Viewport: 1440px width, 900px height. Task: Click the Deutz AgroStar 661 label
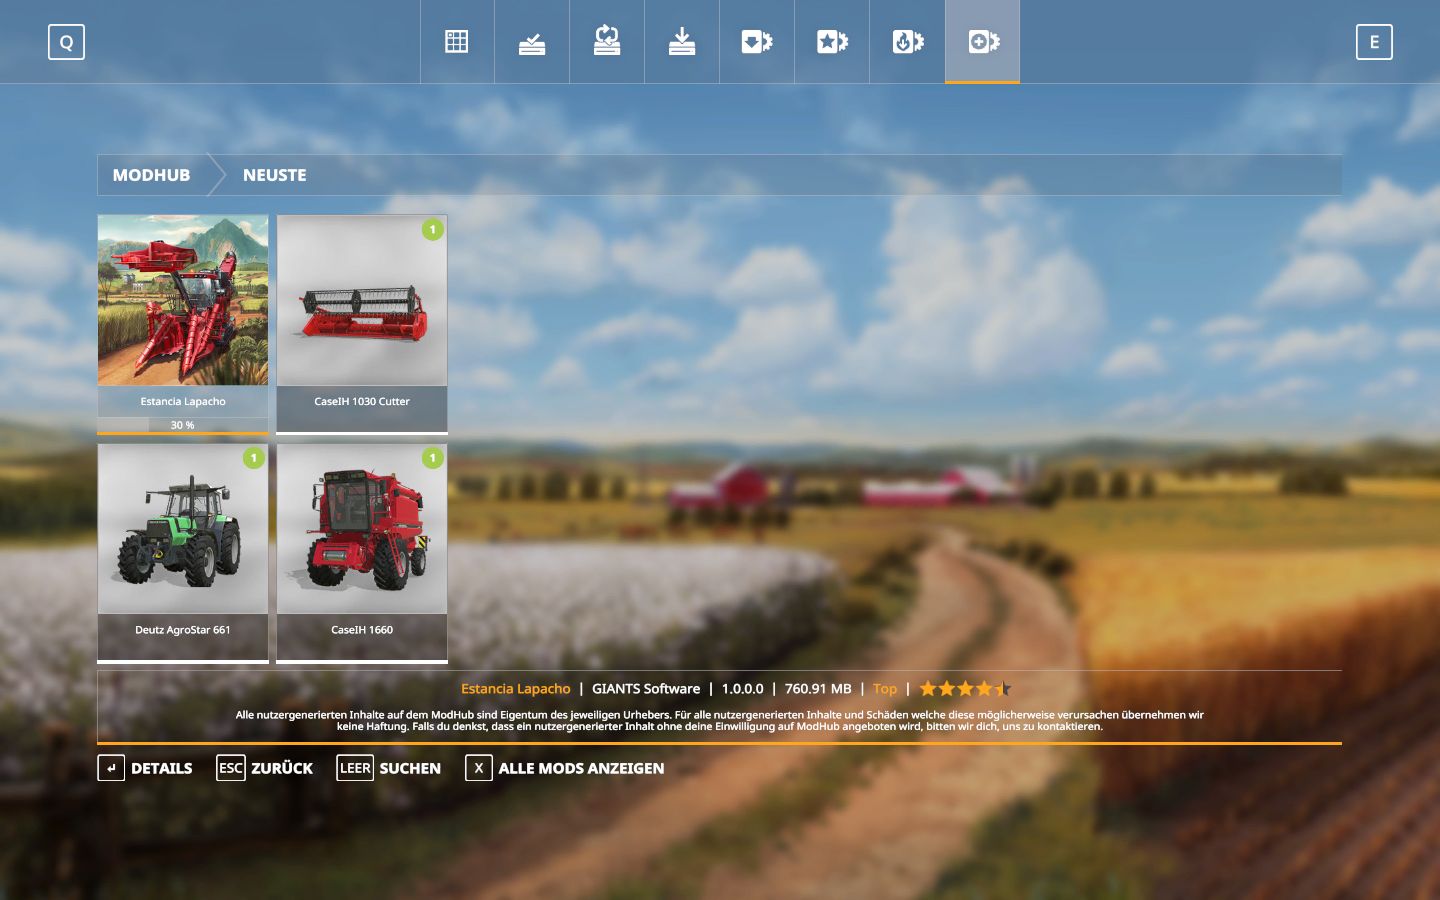pyautogui.click(x=183, y=630)
